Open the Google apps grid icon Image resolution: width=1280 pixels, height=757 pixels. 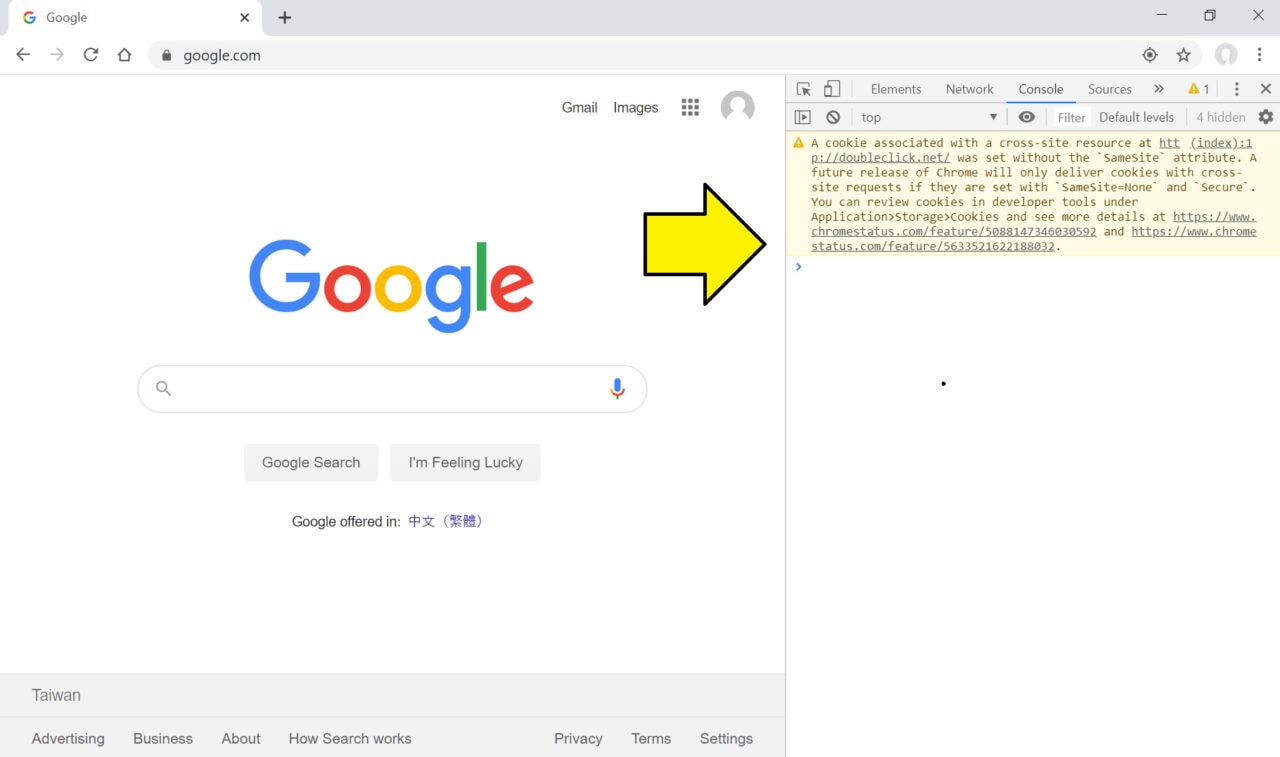690,107
